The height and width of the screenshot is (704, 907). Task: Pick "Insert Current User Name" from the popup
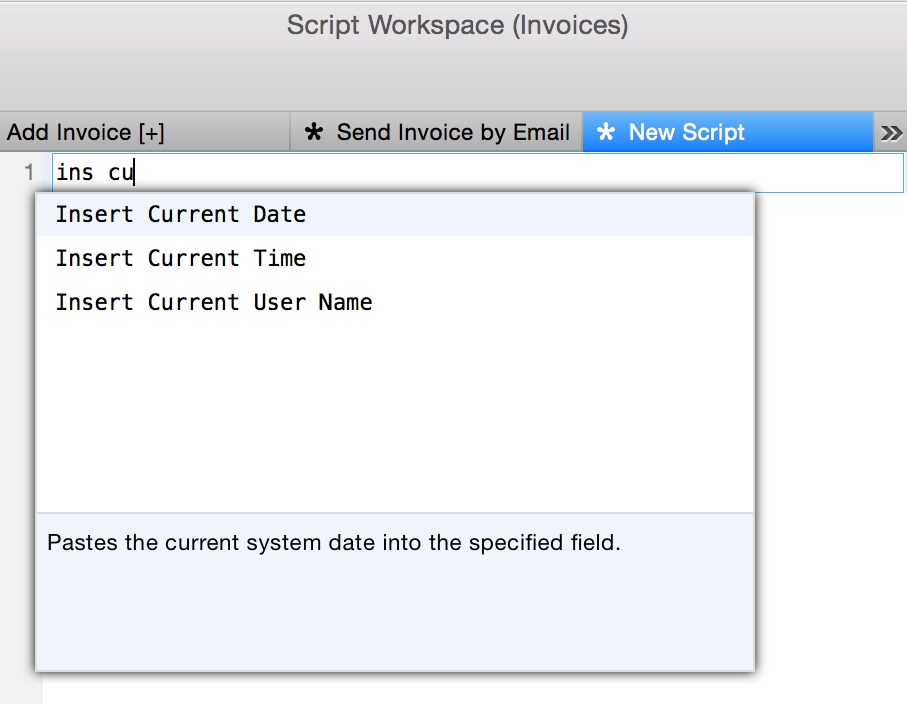[213, 302]
